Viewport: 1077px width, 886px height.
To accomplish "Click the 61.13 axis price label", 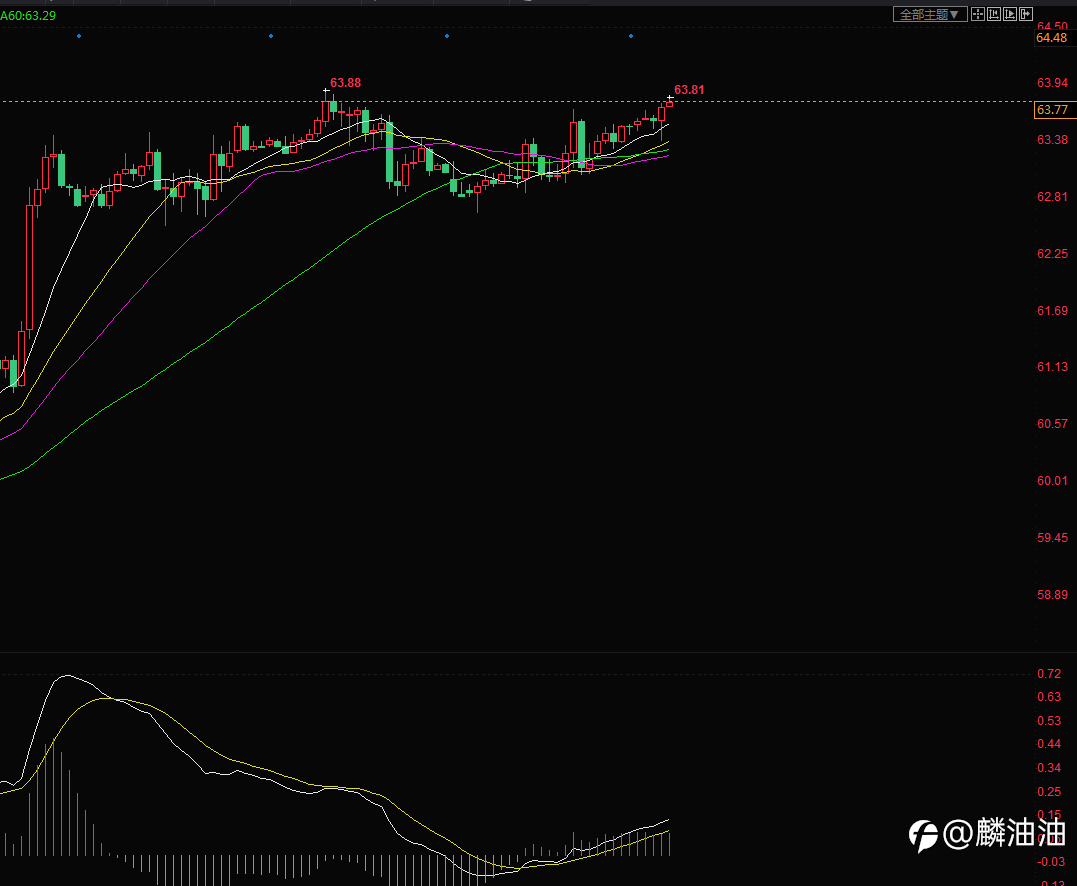I will (1052, 367).
